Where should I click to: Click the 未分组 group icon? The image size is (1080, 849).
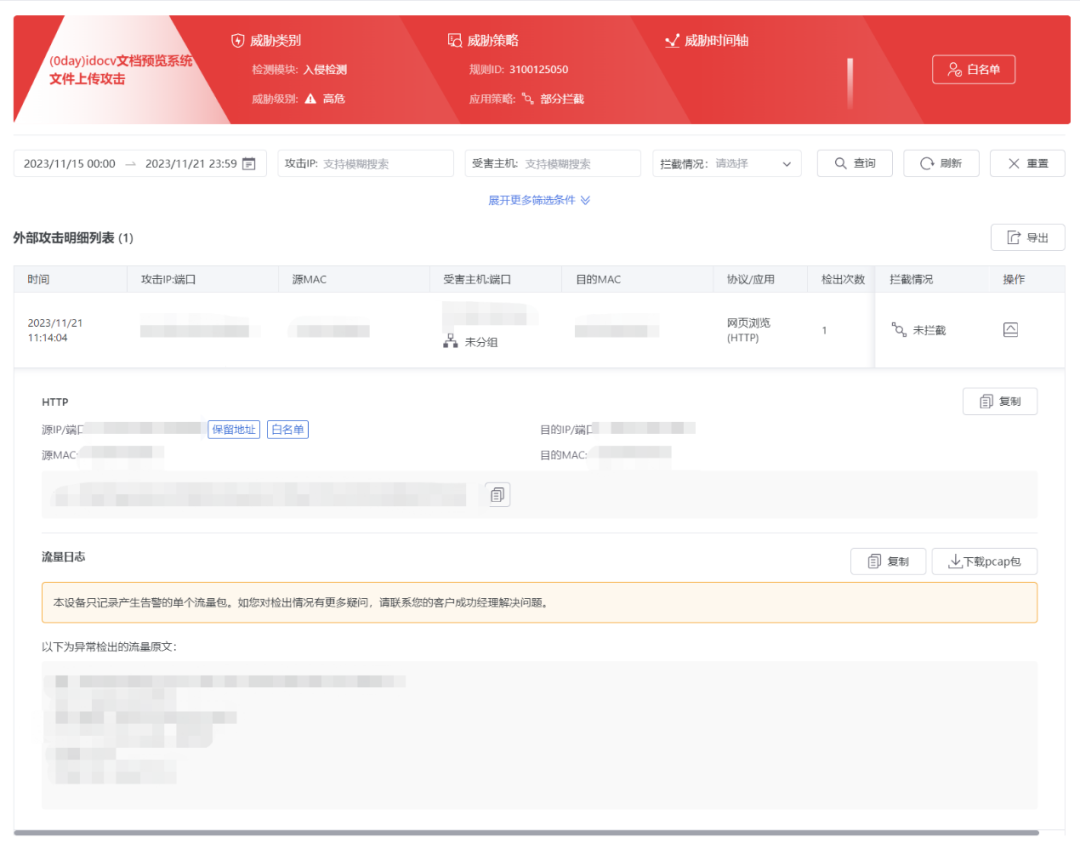pos(450,342)
